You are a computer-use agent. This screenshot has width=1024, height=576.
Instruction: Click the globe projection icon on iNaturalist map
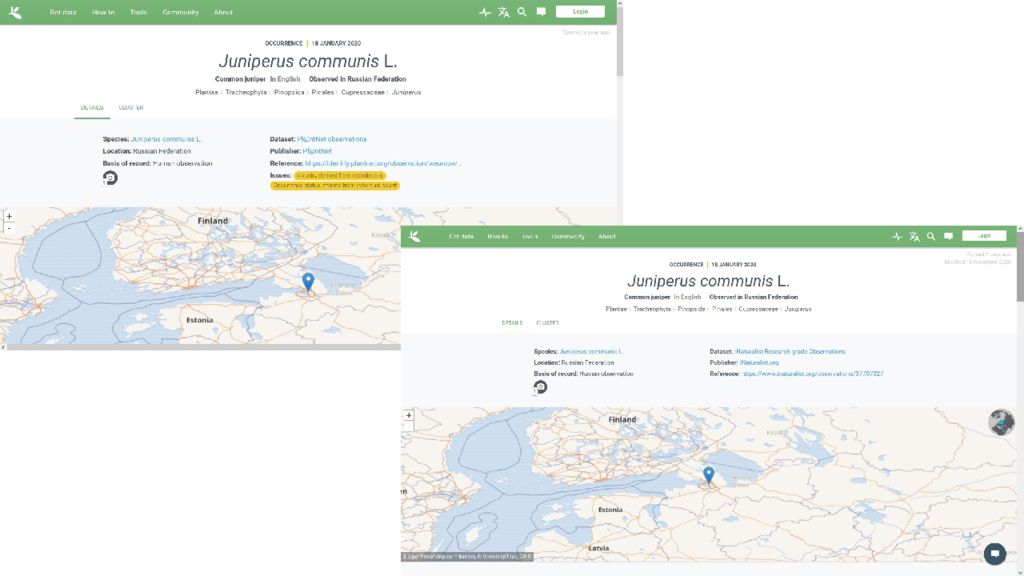click(1001, 422)
